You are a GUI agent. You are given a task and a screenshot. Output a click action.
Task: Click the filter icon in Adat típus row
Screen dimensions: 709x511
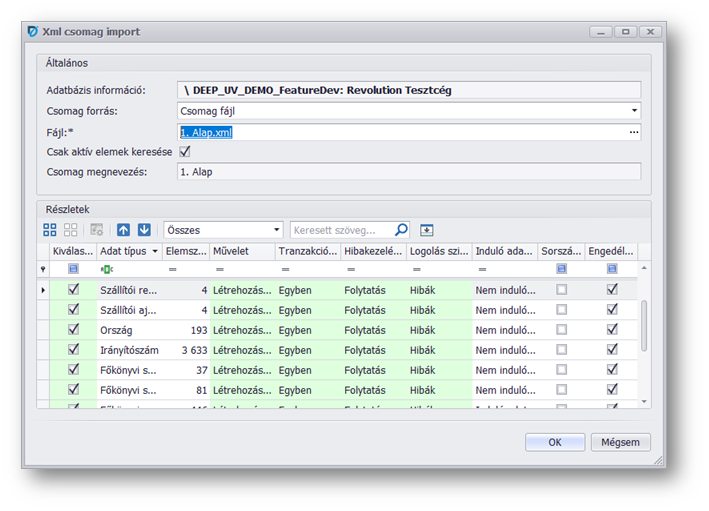(x=106, y=269)
